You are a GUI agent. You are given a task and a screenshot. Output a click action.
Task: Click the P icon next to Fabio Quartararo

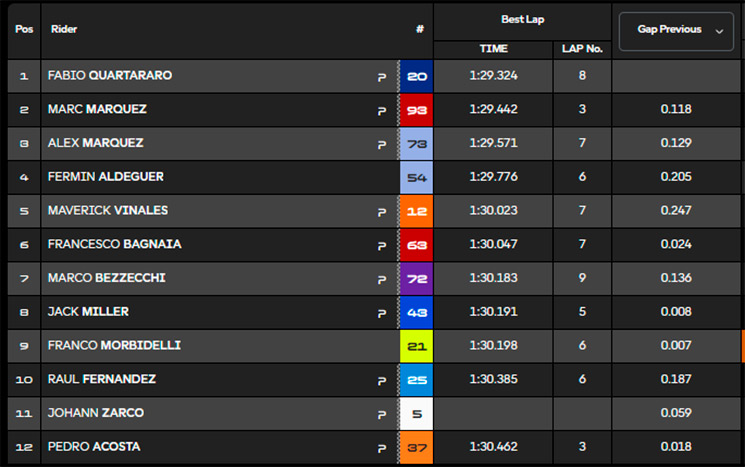pyautogui.click(x=382, y=77)
